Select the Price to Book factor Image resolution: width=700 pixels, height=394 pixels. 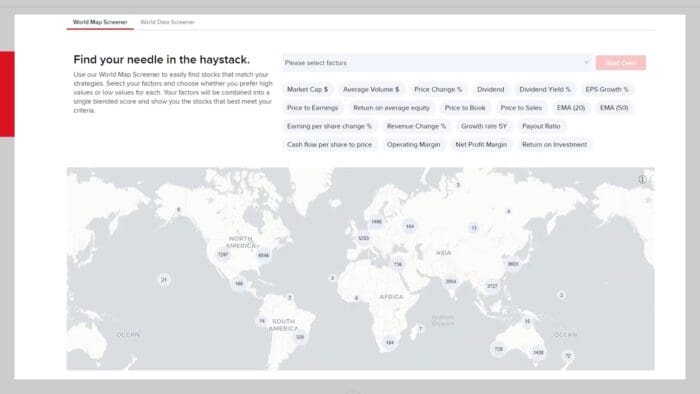pyautogui.click(x=465, y=108)
